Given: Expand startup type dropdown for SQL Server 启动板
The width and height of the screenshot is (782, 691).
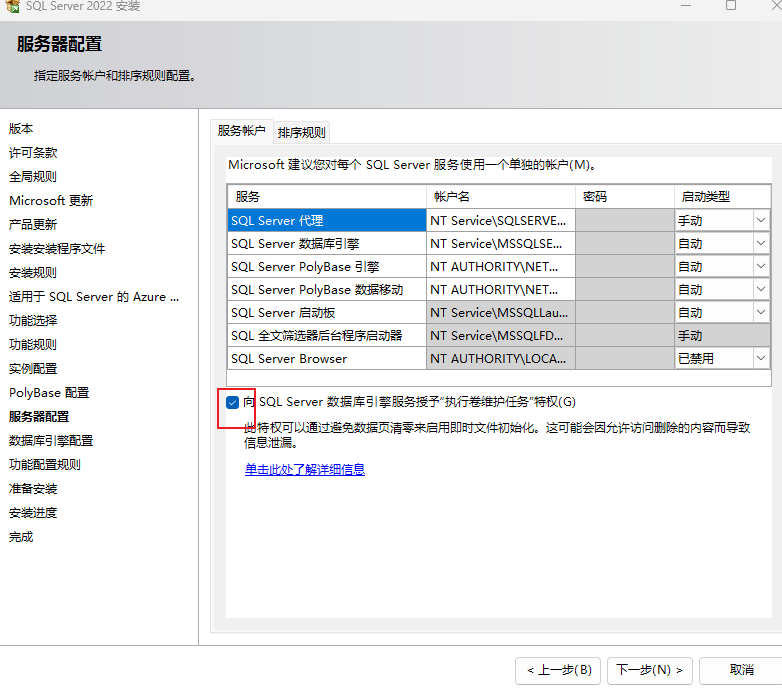Looking at the screenshot, I should point(761,312).
